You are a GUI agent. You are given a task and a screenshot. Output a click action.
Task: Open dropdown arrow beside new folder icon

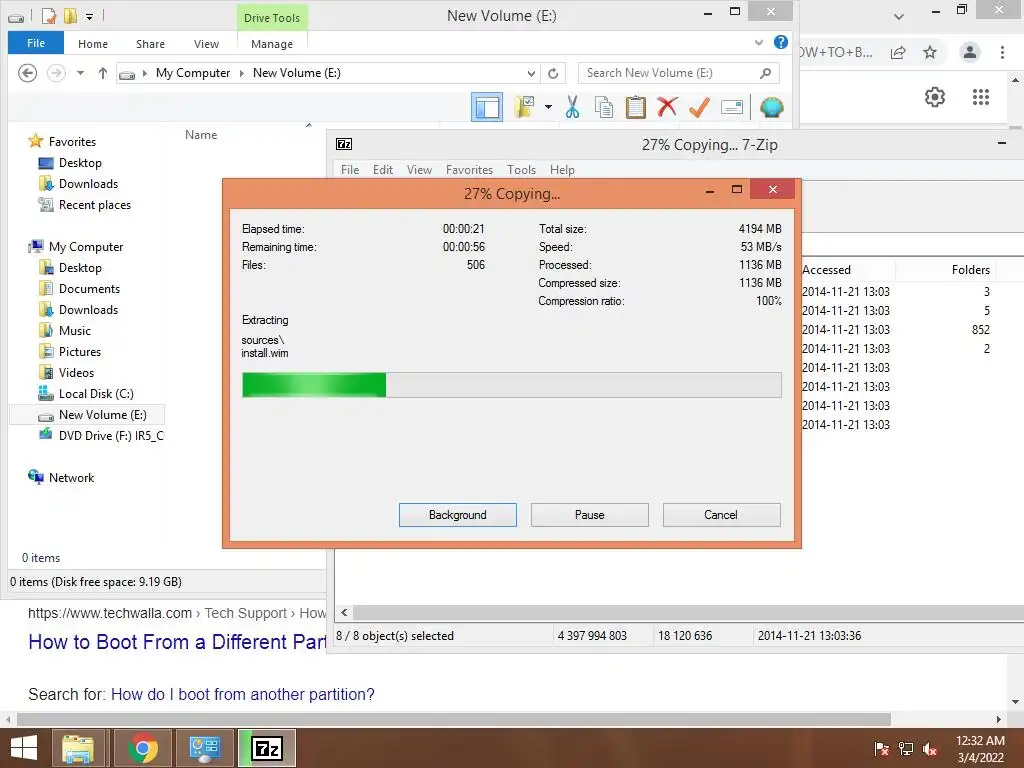(x=549, y=107)
